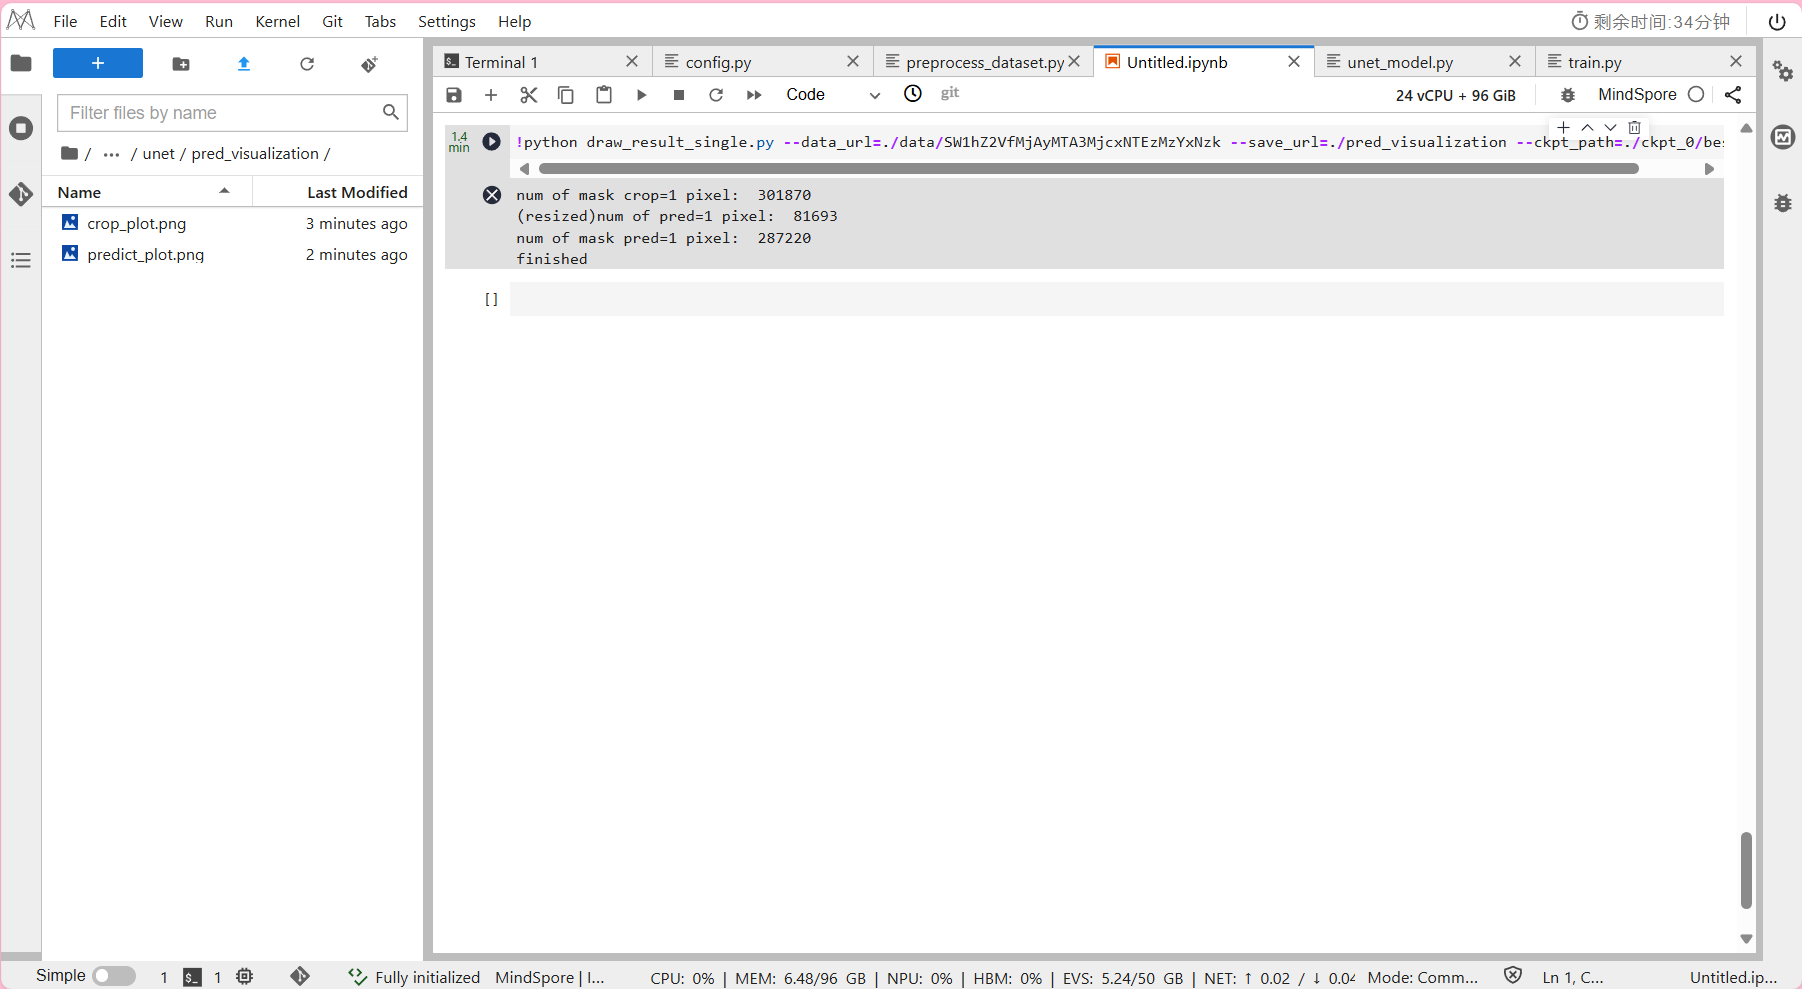Expand the collapsed breadcrumb ellipsis
1802x989 pixels.
click(111, 154)
